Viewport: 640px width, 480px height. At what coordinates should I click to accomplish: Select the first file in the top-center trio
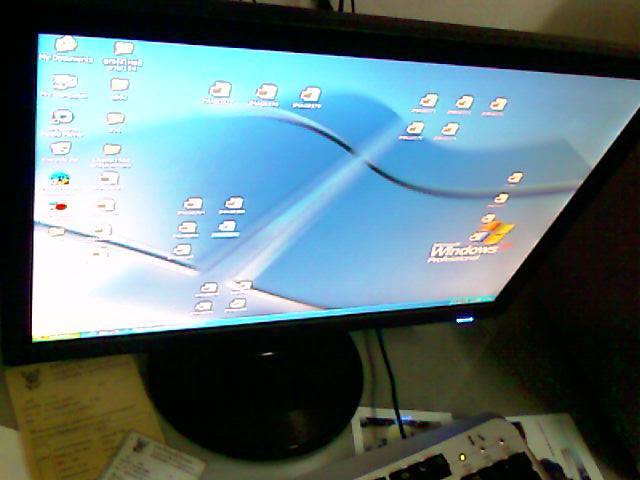click(220, 92)
